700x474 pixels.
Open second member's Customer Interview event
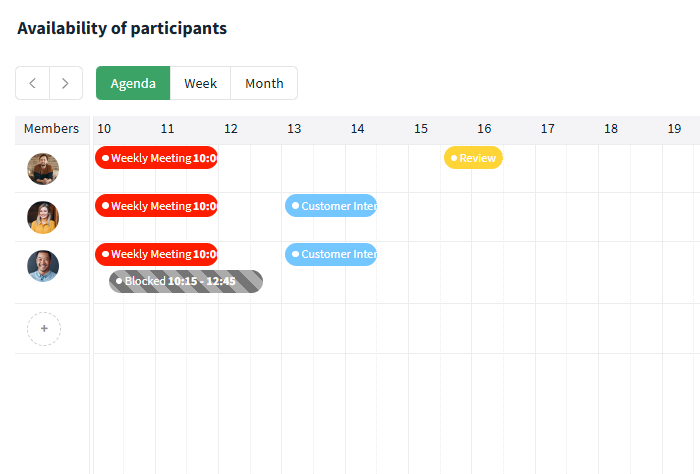[x=331, y=206]
